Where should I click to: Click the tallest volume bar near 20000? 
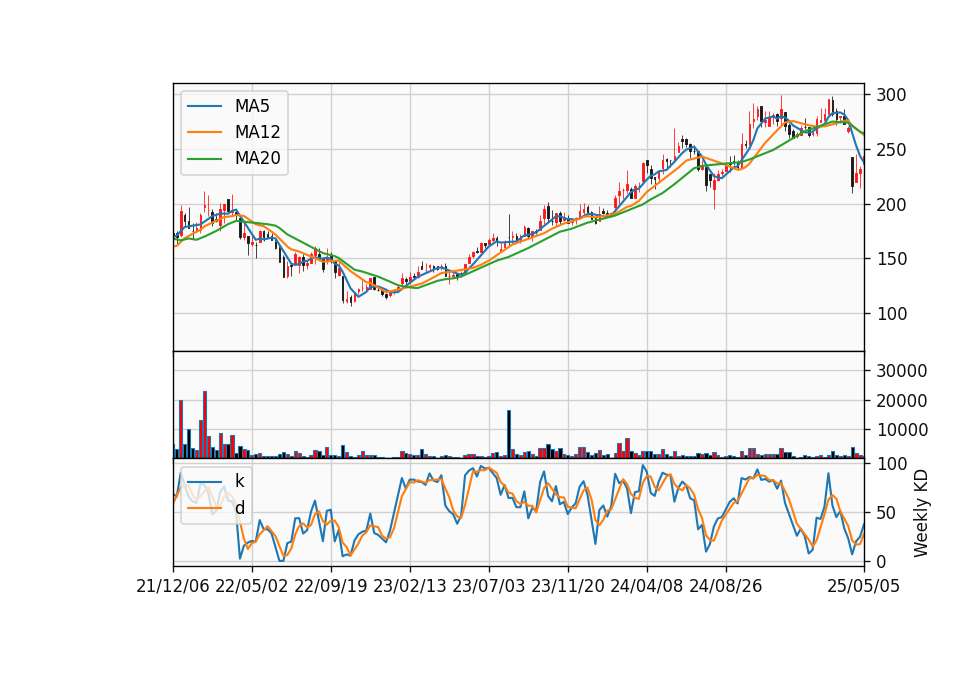(x=205, y=425)
